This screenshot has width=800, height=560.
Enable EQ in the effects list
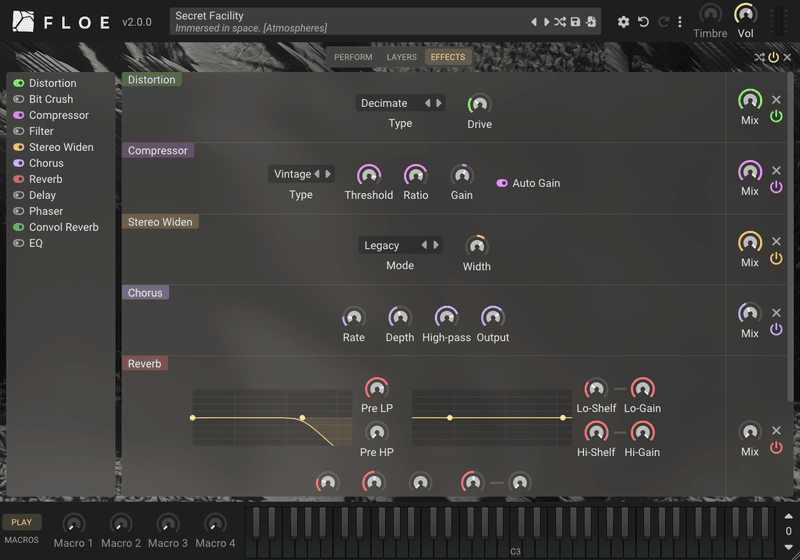click(x=18, y=243)
